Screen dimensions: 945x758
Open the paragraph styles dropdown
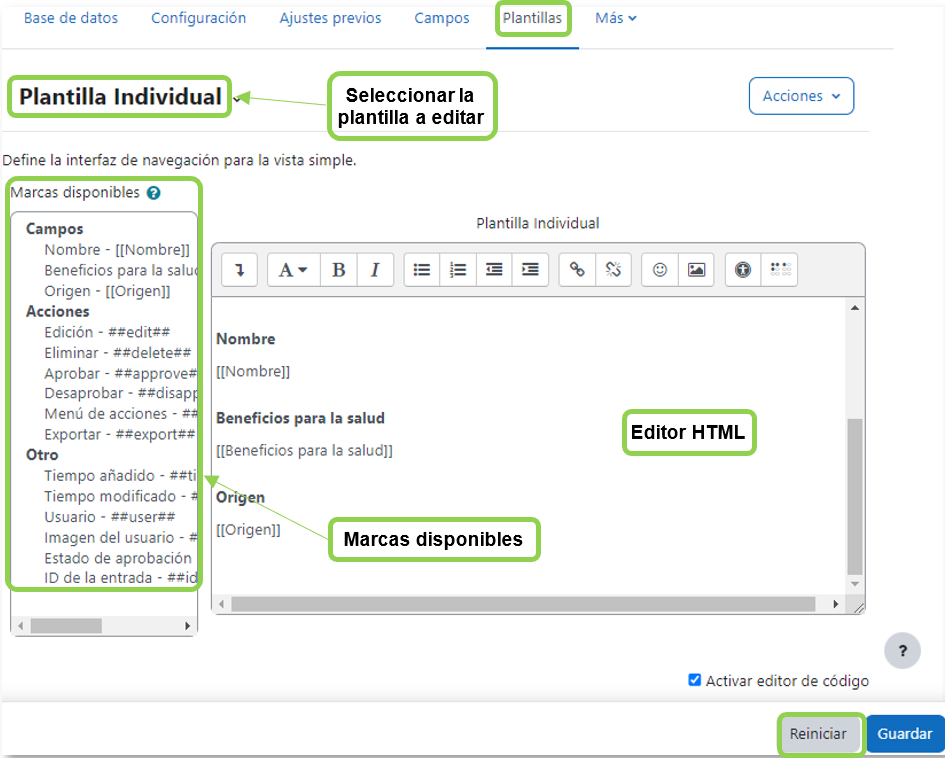click(293, 270)
